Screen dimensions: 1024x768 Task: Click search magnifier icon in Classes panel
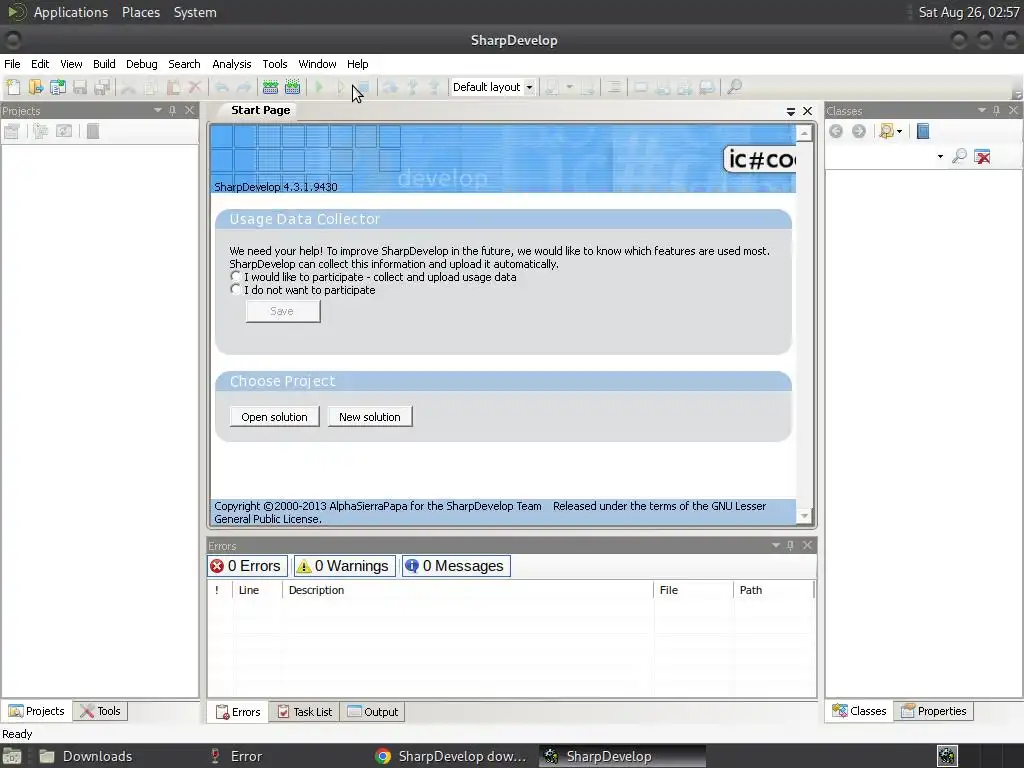(959, 156)
